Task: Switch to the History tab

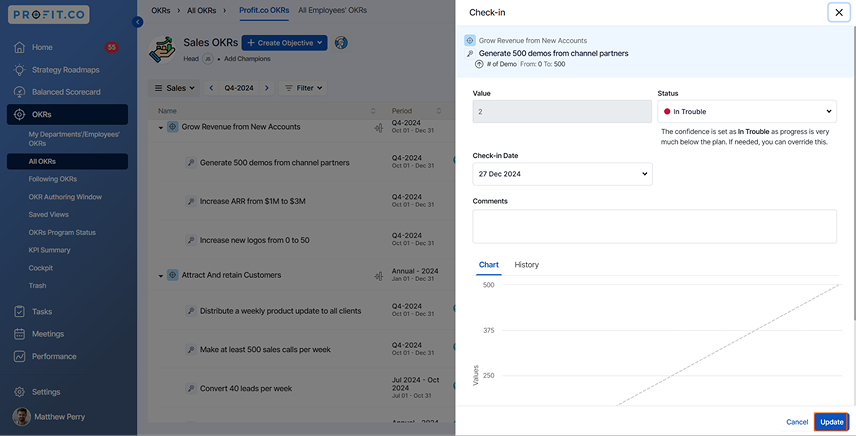Action: coord(526,265)
